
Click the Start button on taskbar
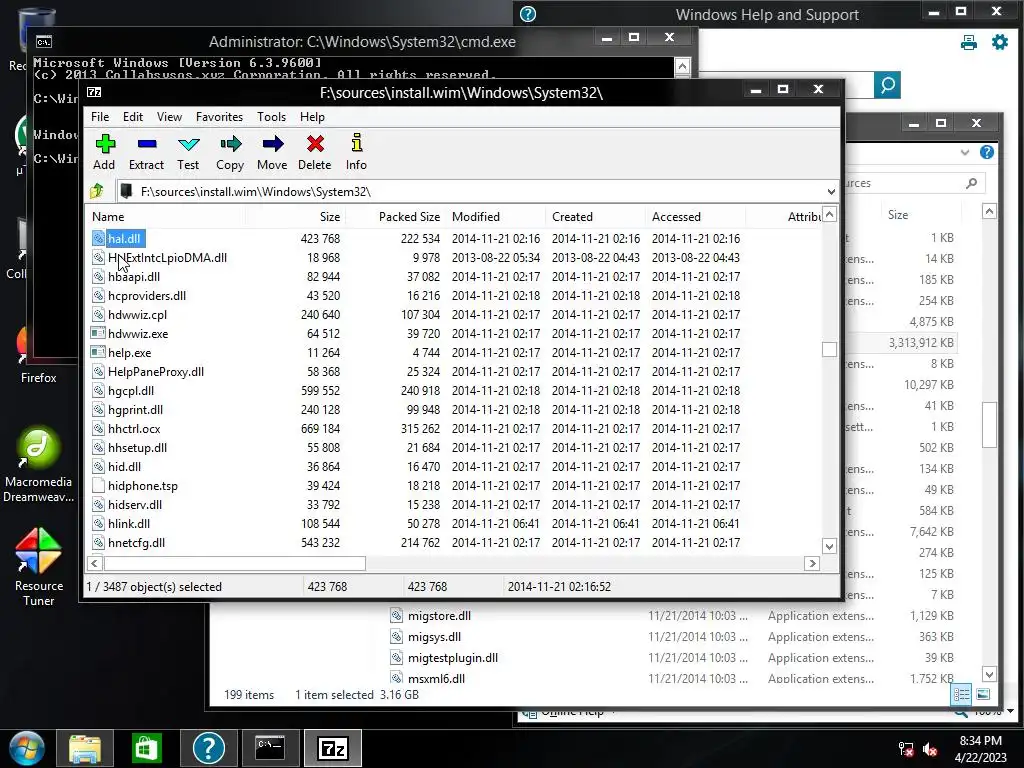click(27, 748)
